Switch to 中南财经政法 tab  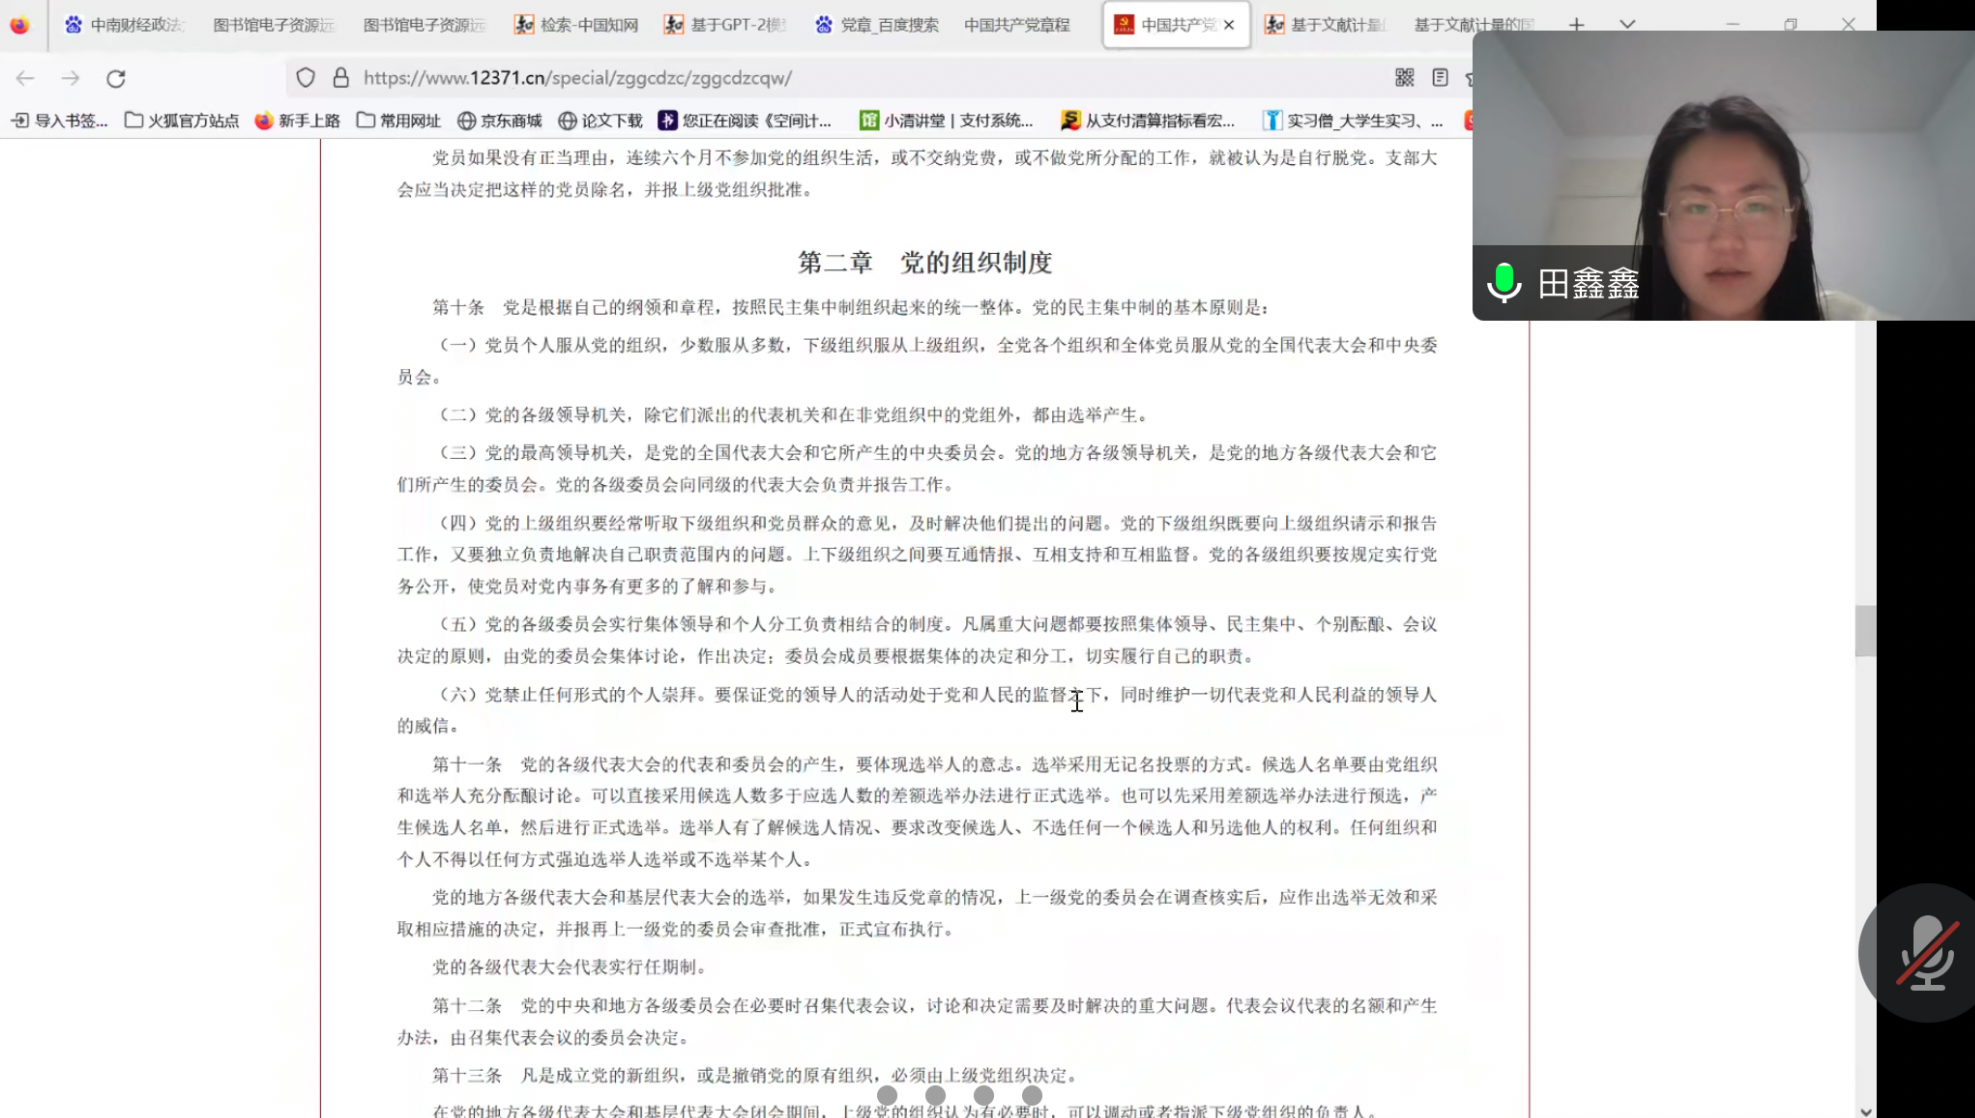coord(126,25)
